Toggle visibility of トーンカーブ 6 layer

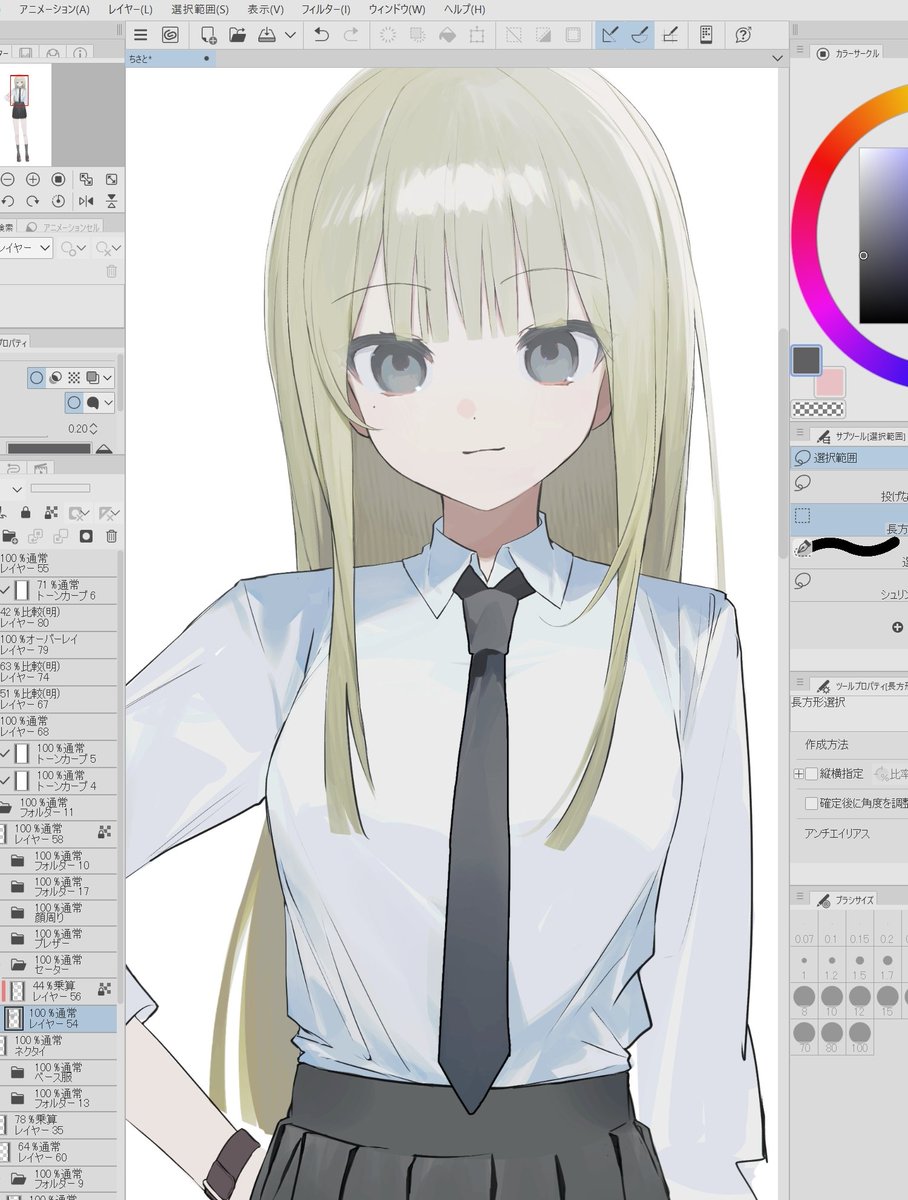click(x=4, y=588)
